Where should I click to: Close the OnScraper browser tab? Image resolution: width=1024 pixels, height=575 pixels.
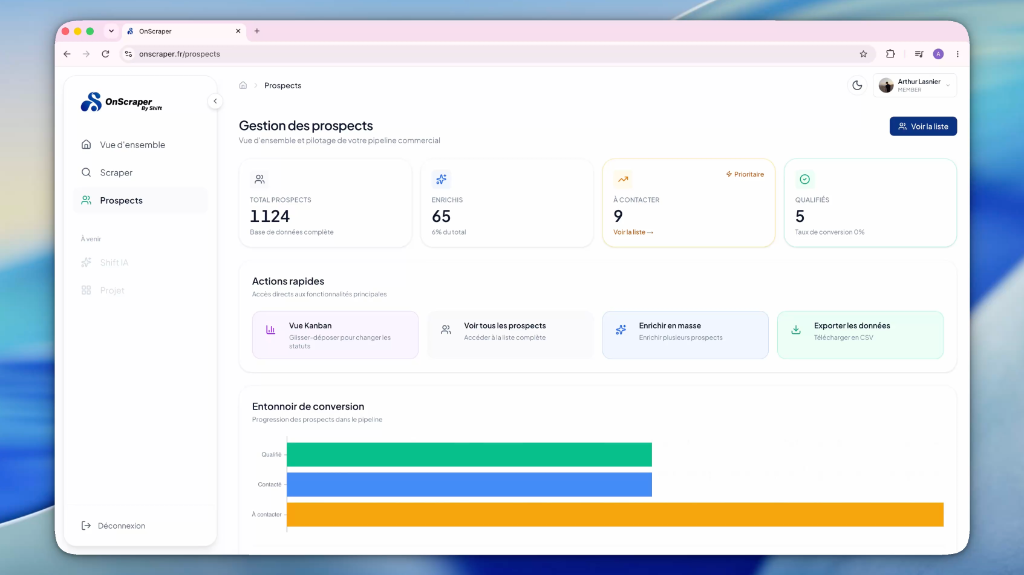pyautogui.click(x=238, y=31)
